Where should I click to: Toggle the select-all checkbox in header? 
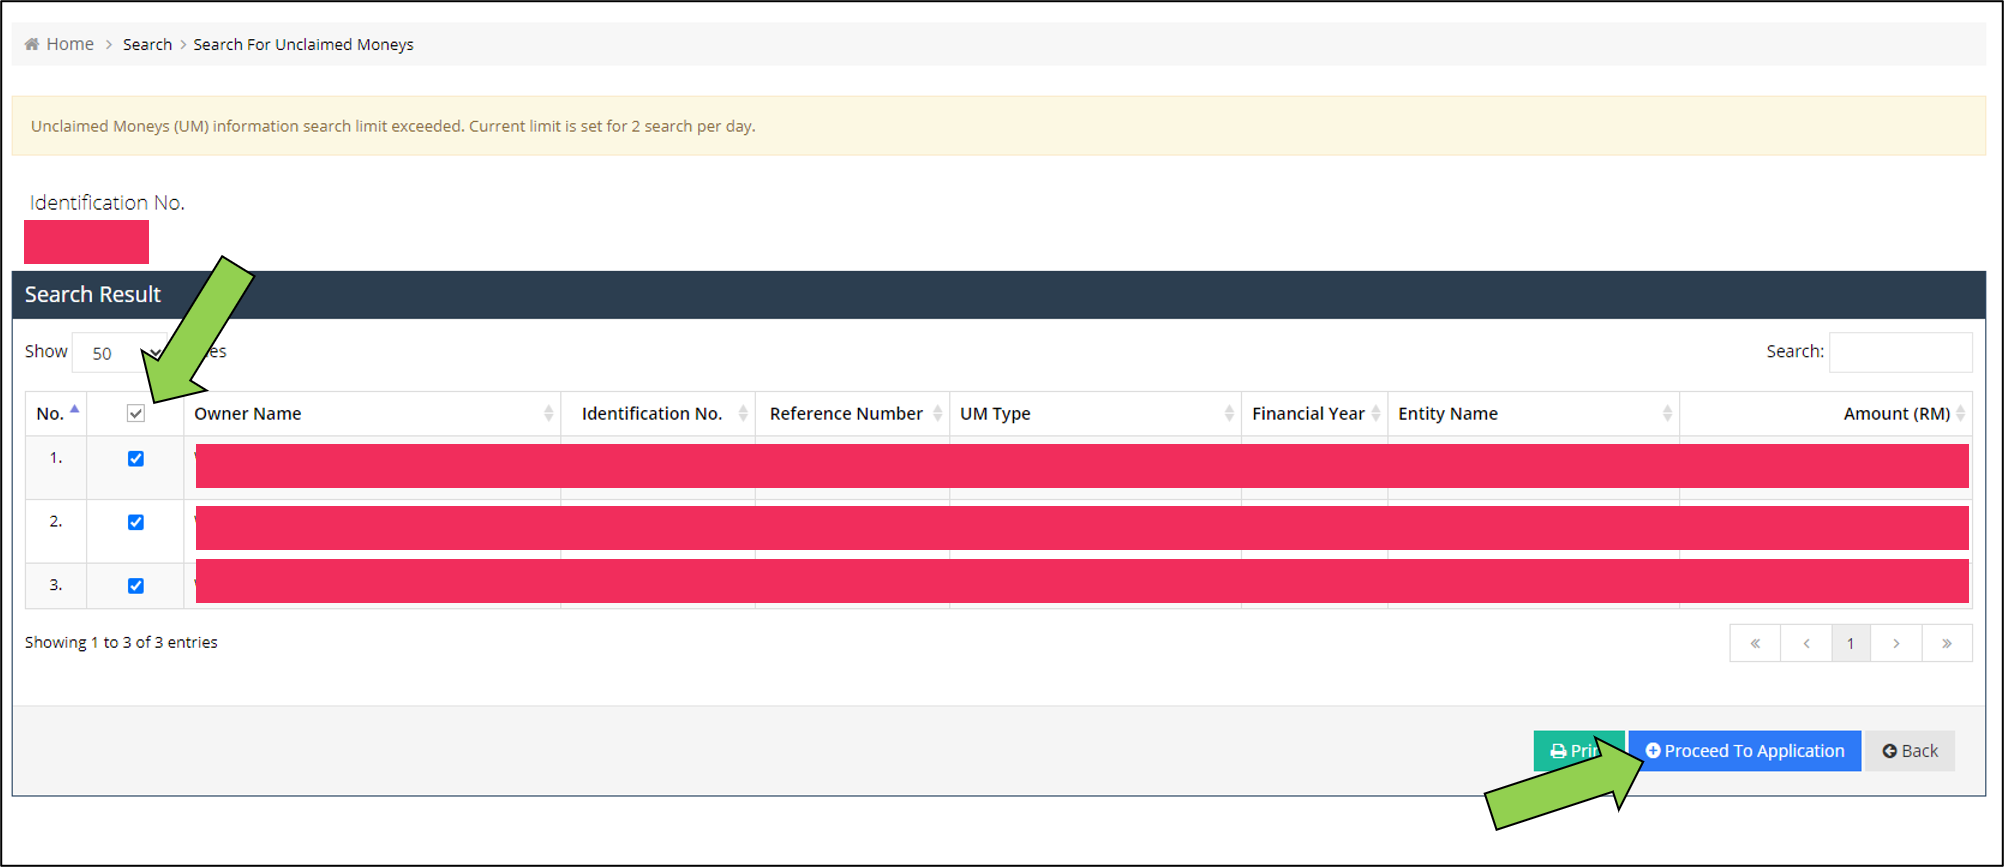[x=136, y=414]
